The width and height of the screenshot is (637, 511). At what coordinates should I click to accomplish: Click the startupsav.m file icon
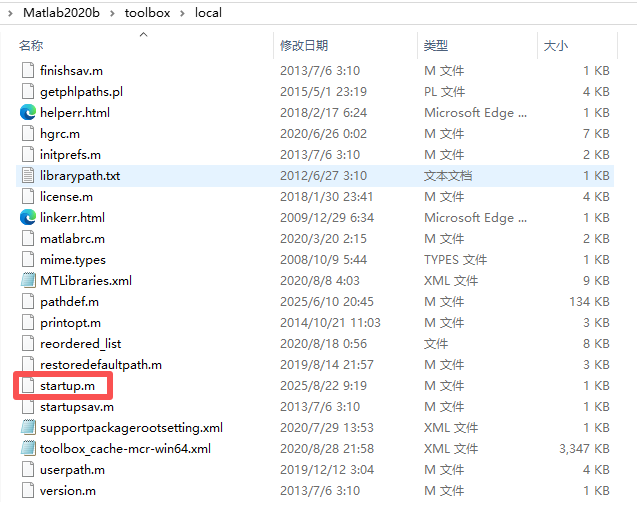click(28, 407)
